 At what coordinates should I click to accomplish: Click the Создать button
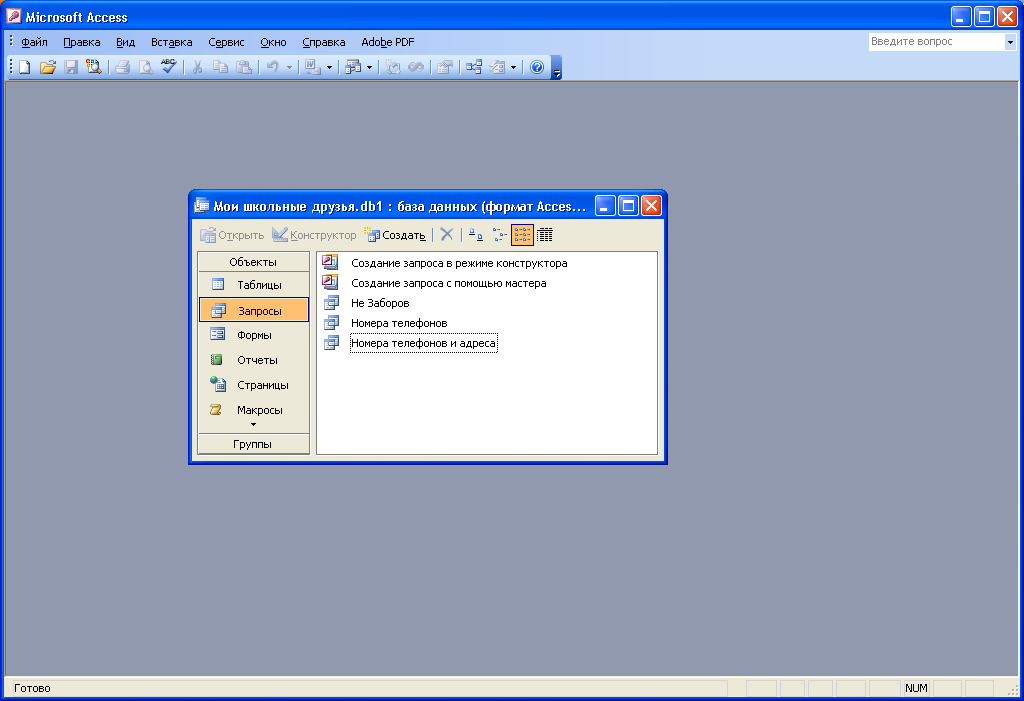395,235
